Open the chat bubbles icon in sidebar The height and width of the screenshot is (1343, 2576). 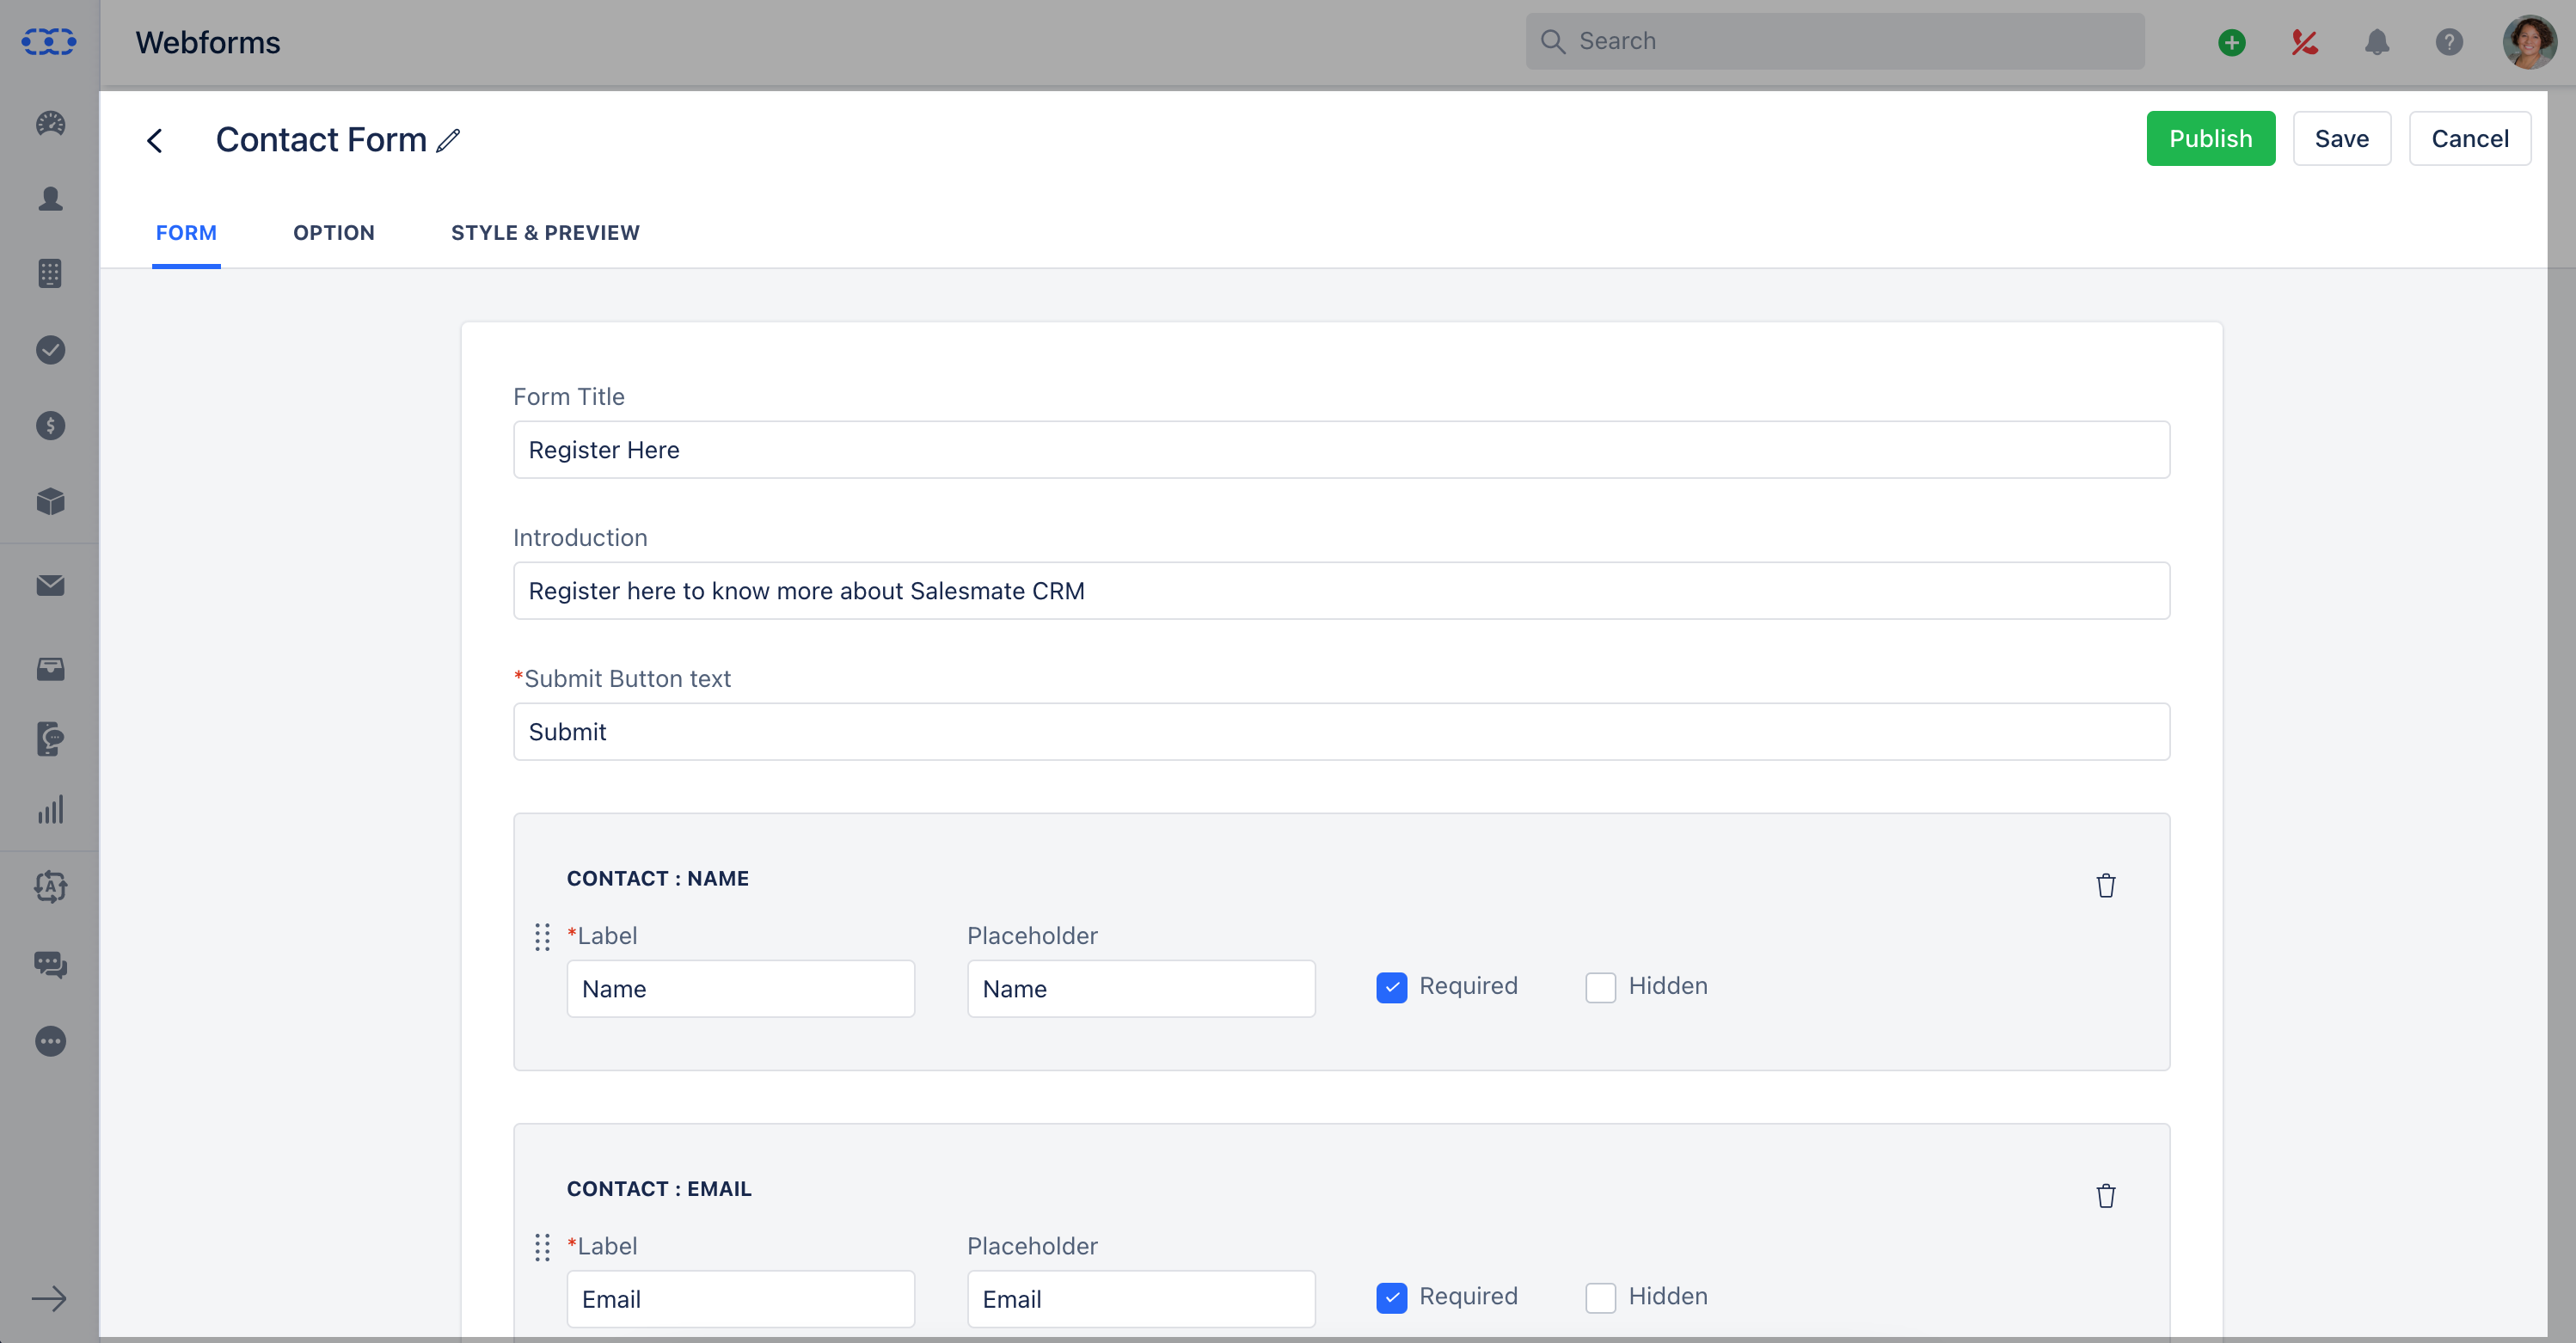point(50,964)
